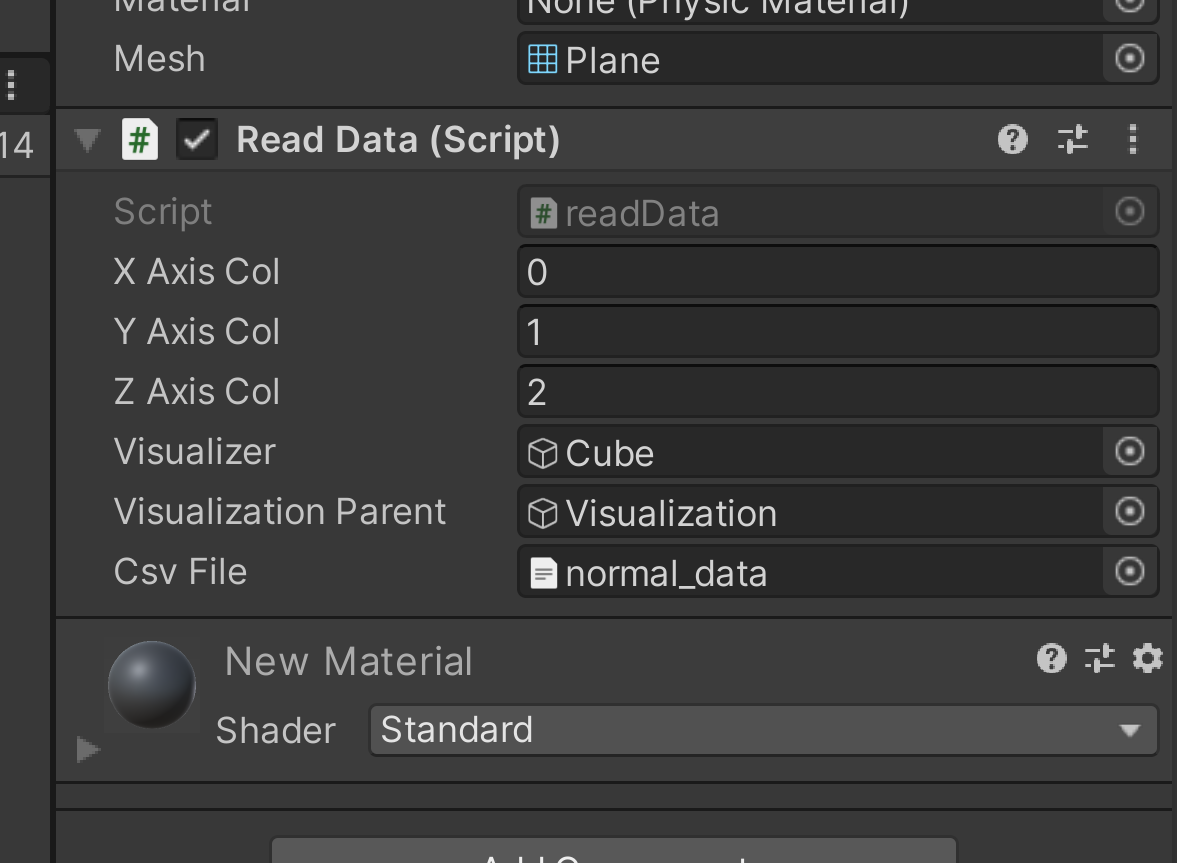Open help for the New Material
This screenshot has width=1177, height=863.
(x=1050, y=659)
